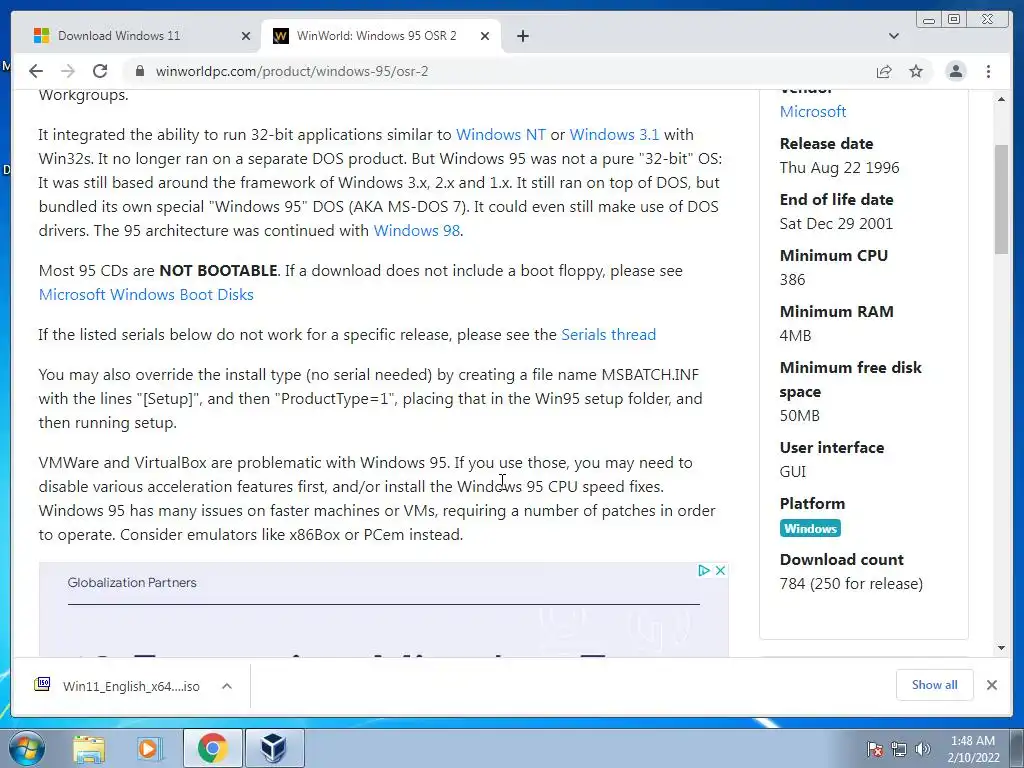
Task: Click the Chrome taskbar icon
Action: 212,748
